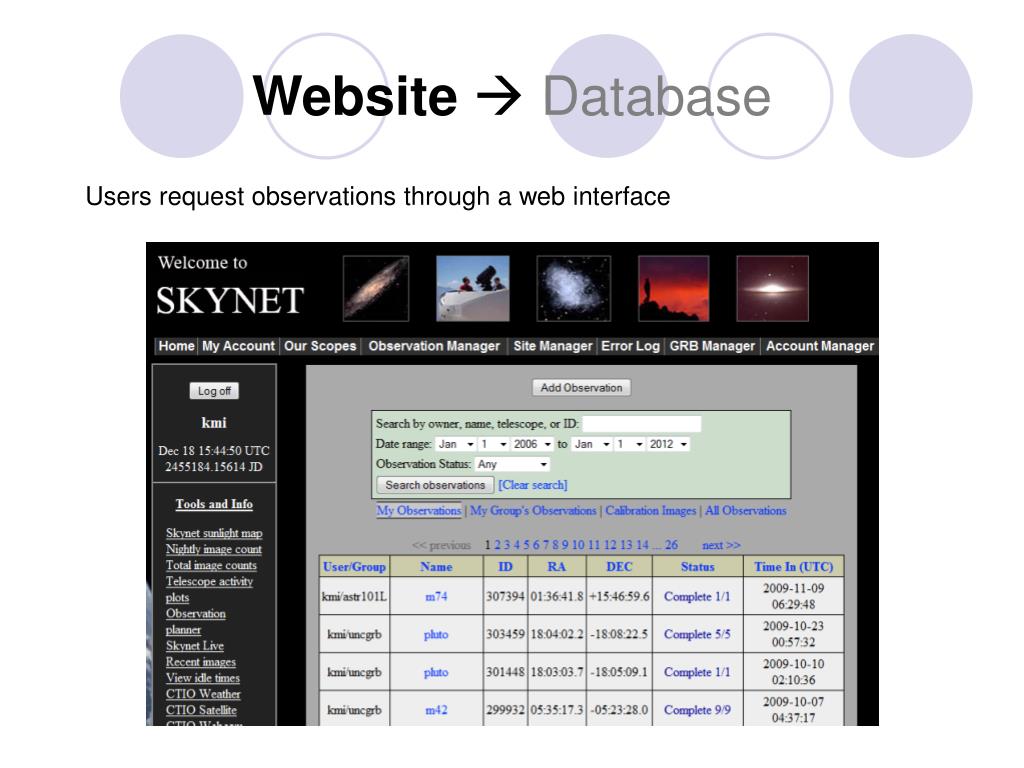Focus the search by owner text field

click(x=641, y=424)
